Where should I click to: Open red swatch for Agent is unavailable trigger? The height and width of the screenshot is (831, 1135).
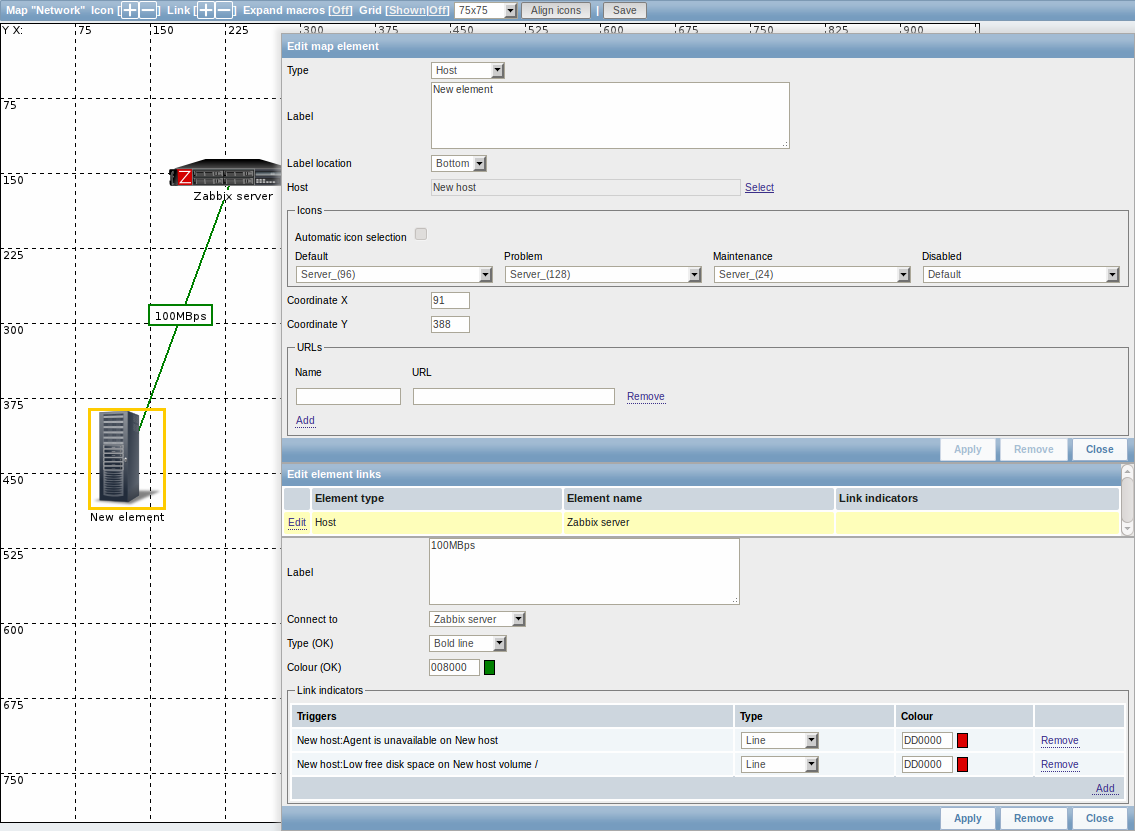pyautogui.click(x=962, y=741)
